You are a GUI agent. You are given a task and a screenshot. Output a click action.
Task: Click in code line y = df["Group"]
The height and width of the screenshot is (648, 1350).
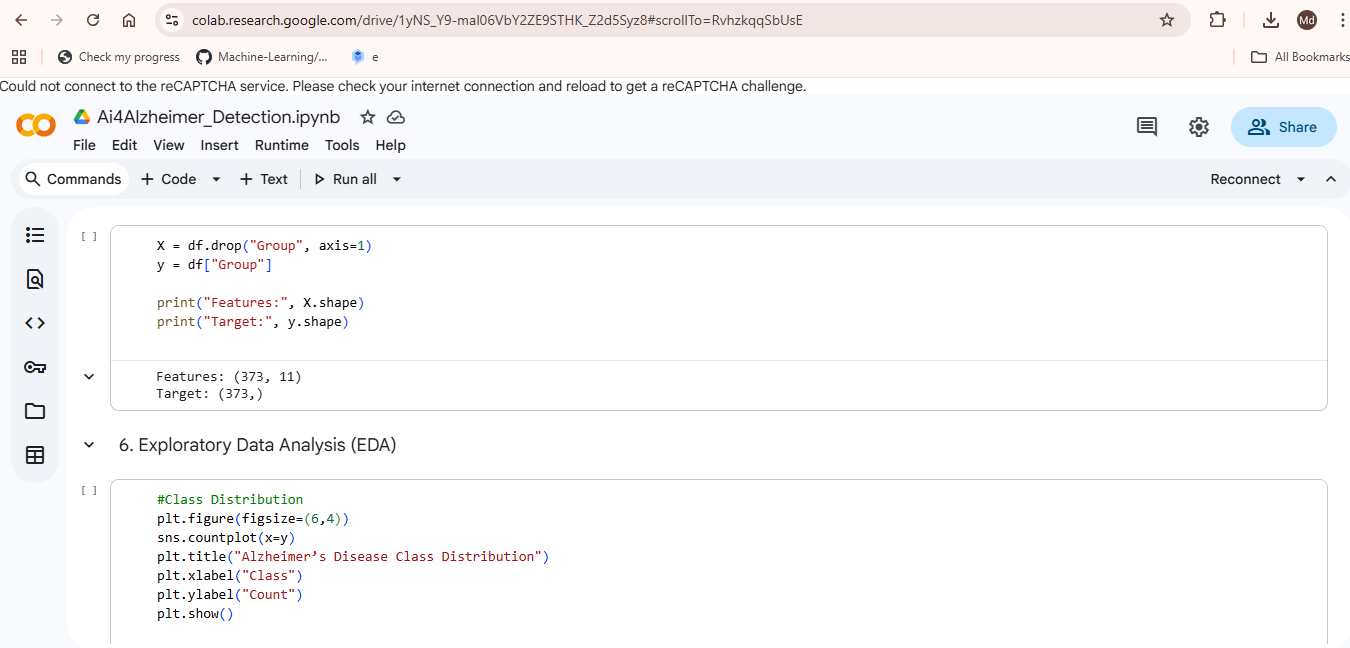coord(214,265)
